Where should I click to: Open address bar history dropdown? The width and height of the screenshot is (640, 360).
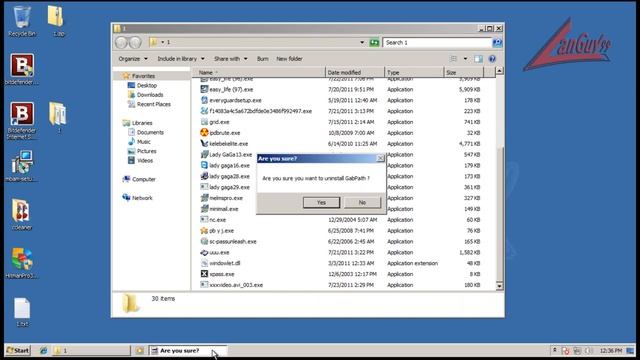(362, 42)
